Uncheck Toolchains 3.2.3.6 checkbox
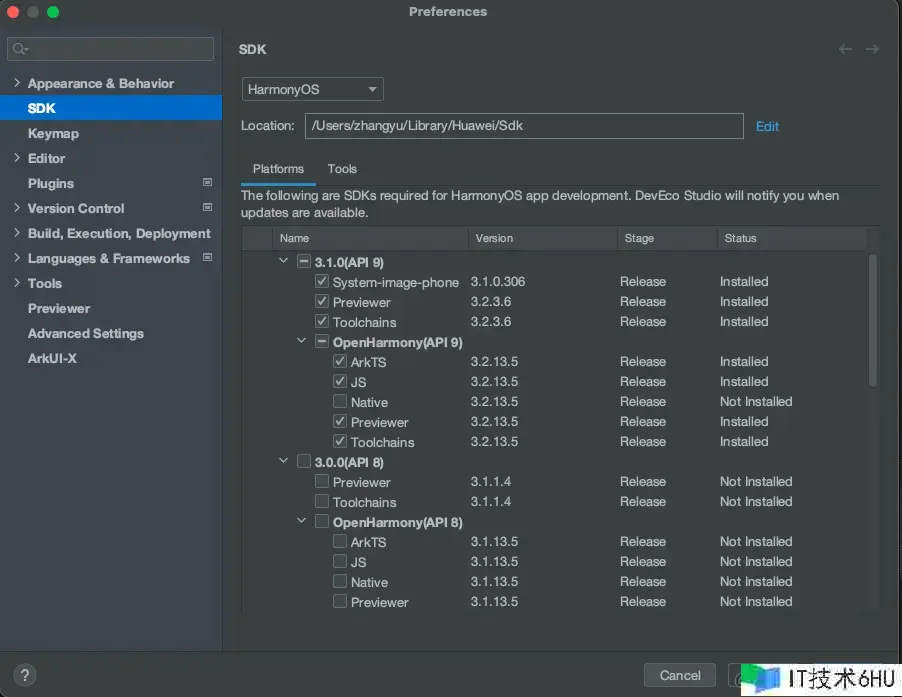Screen dimensions: 902x697 point(322,321)
